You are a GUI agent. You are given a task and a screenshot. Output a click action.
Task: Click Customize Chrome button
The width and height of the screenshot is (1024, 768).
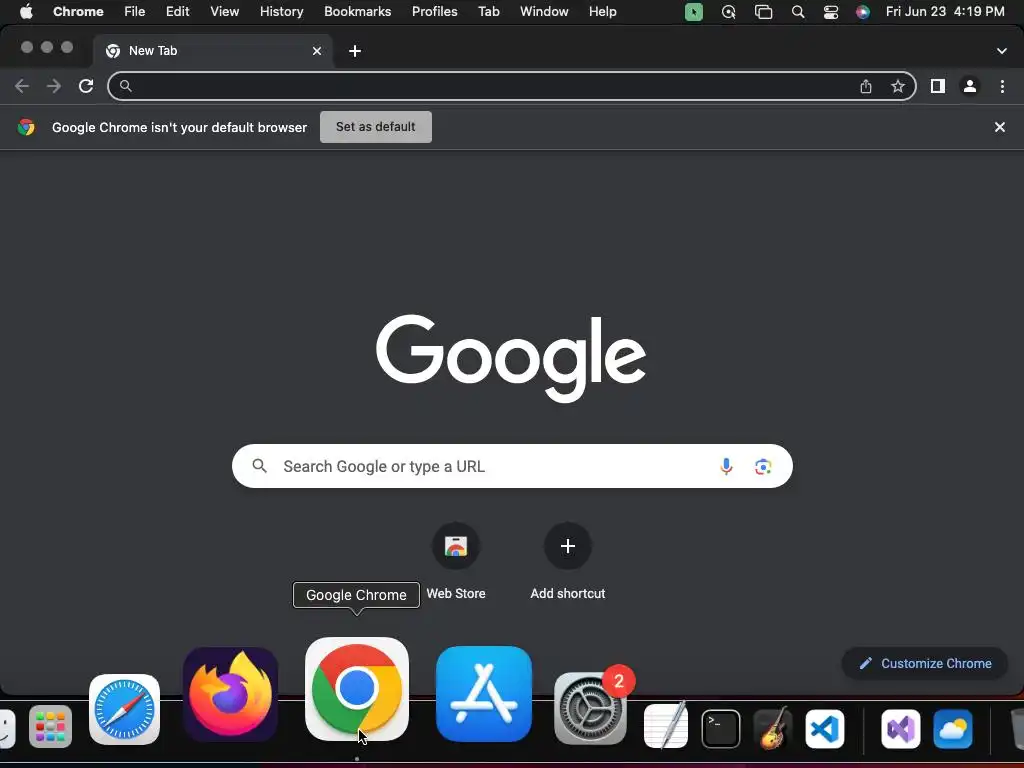click(x=925, y=664)
